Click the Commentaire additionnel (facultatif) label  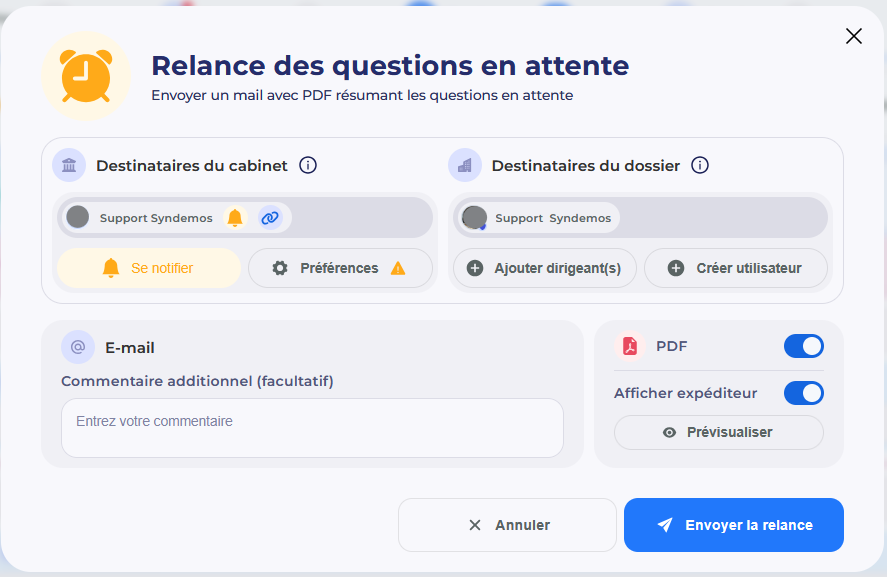[x=197, y=381]
